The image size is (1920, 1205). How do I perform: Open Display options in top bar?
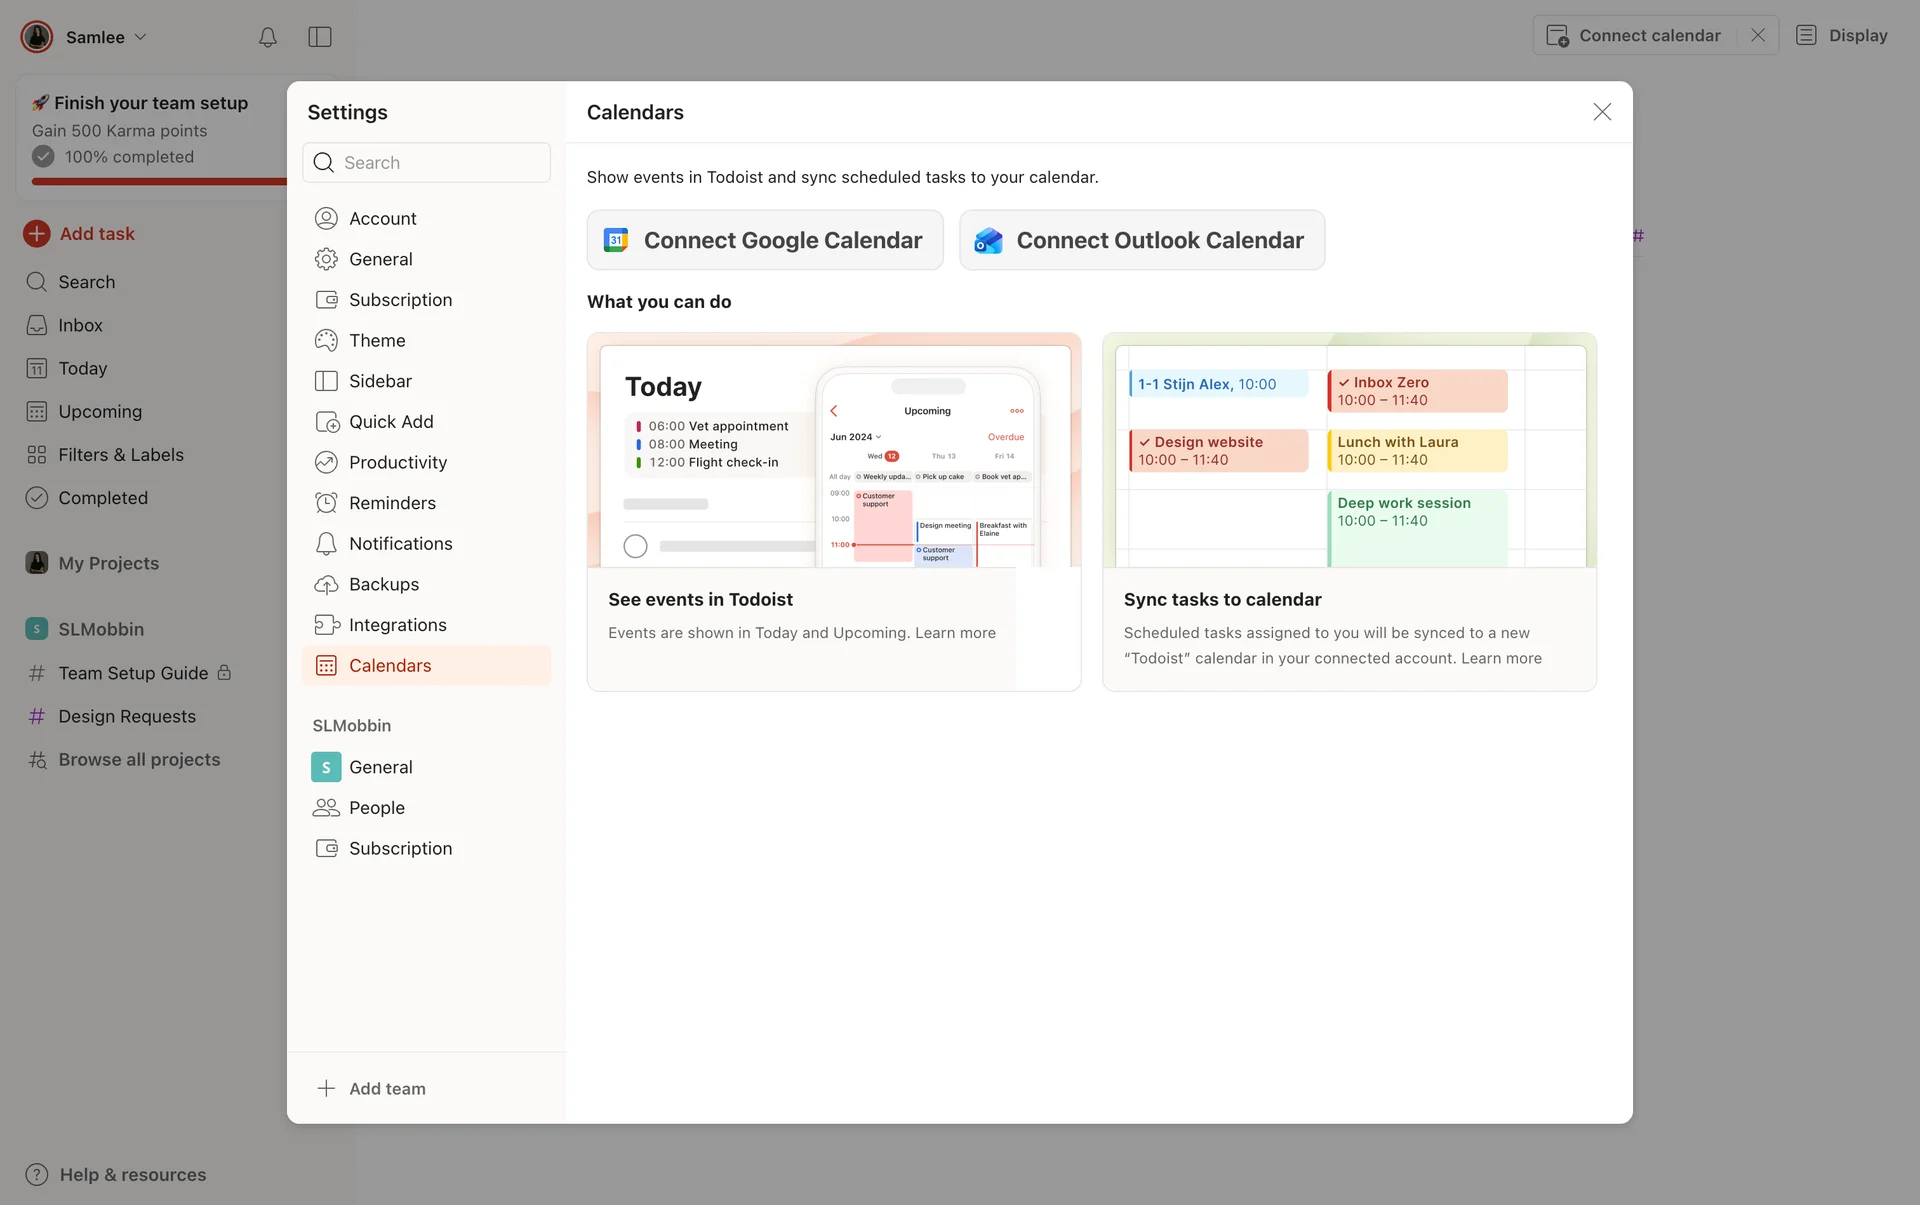click(1842, 36)
